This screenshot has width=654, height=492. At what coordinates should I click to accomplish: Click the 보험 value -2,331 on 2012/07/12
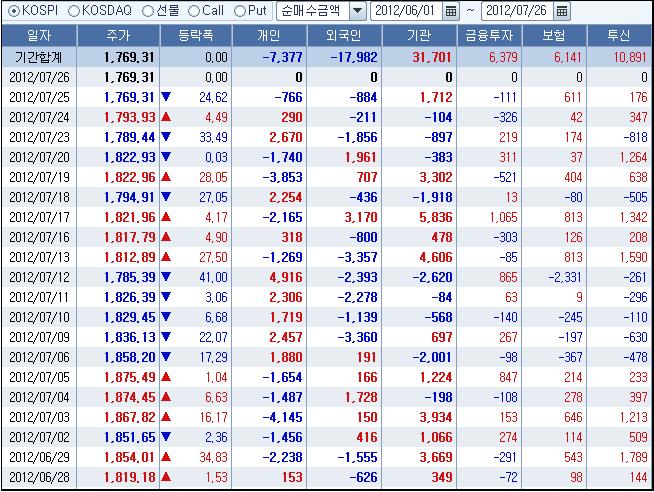[565, 277]
